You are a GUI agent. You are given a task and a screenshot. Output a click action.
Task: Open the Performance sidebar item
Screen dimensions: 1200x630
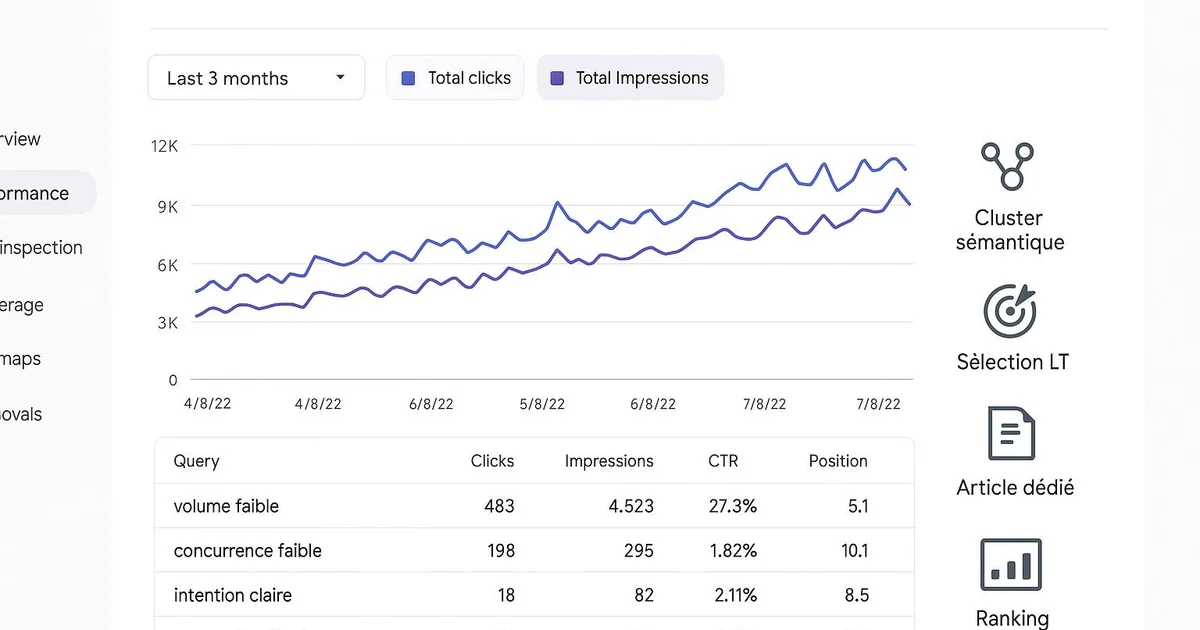click(x=48, y=193)
